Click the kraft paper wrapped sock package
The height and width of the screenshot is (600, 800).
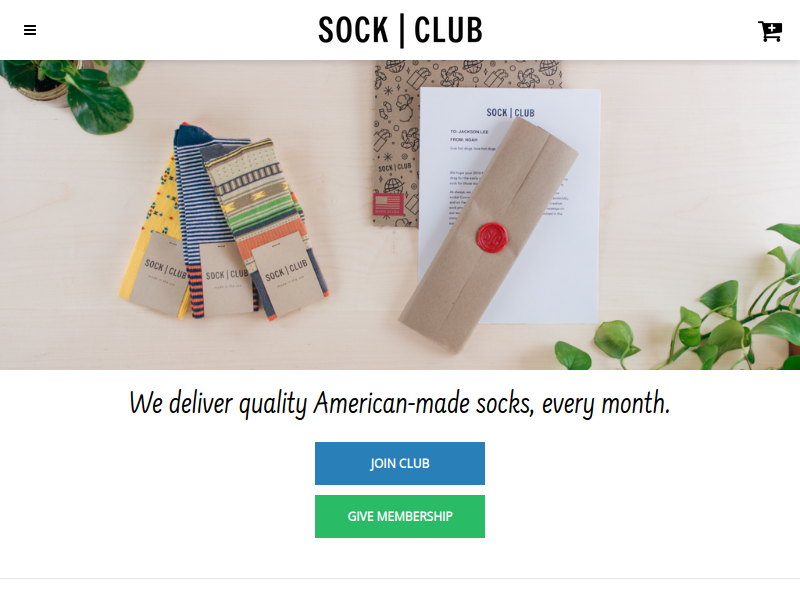point(489,236)
